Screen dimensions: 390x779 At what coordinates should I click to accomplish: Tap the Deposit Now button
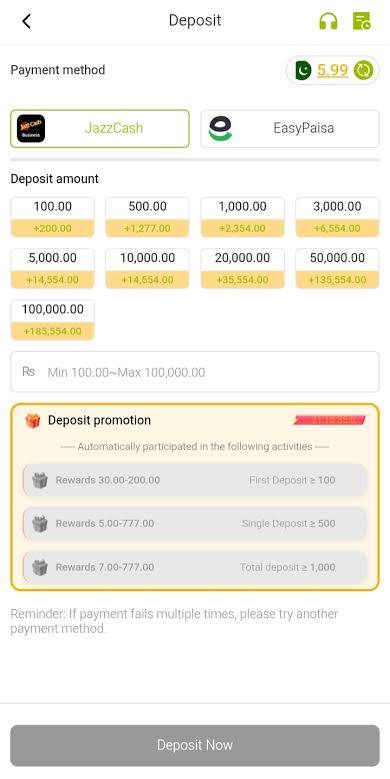[195, 745]
